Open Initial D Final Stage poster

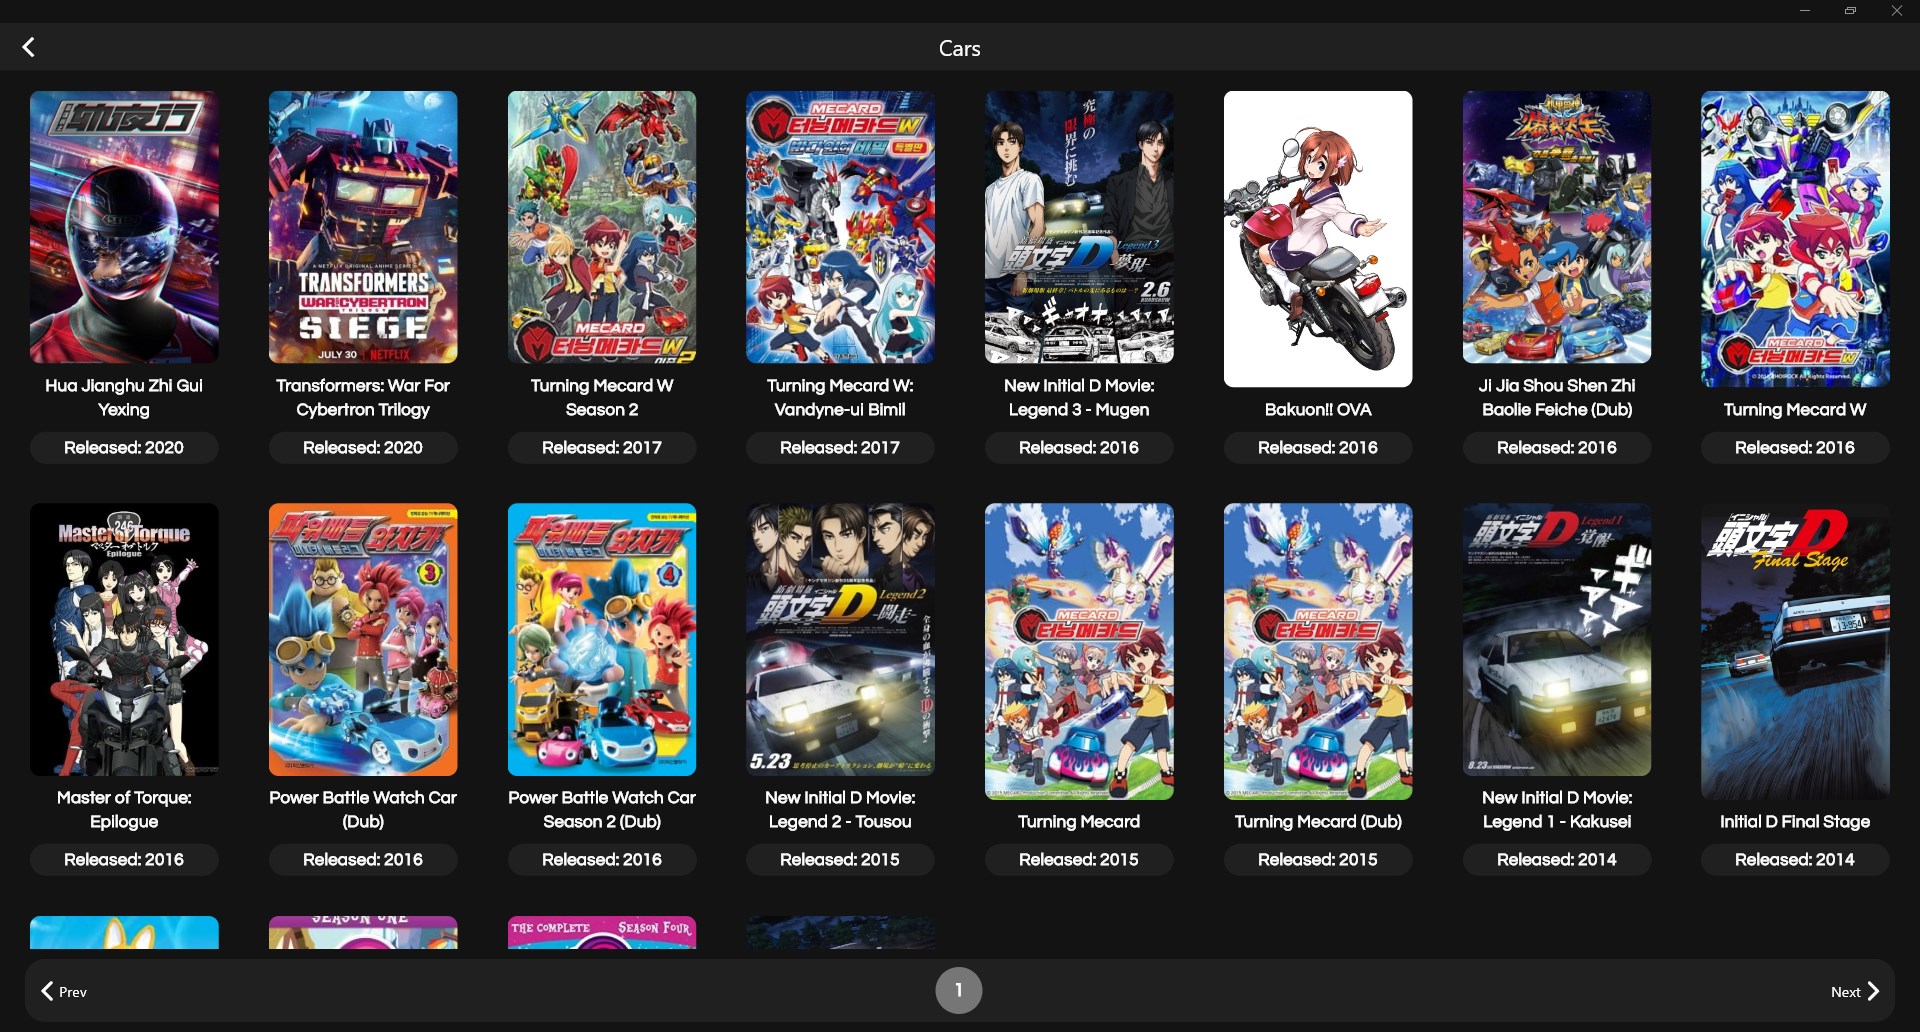point(1795,651)
